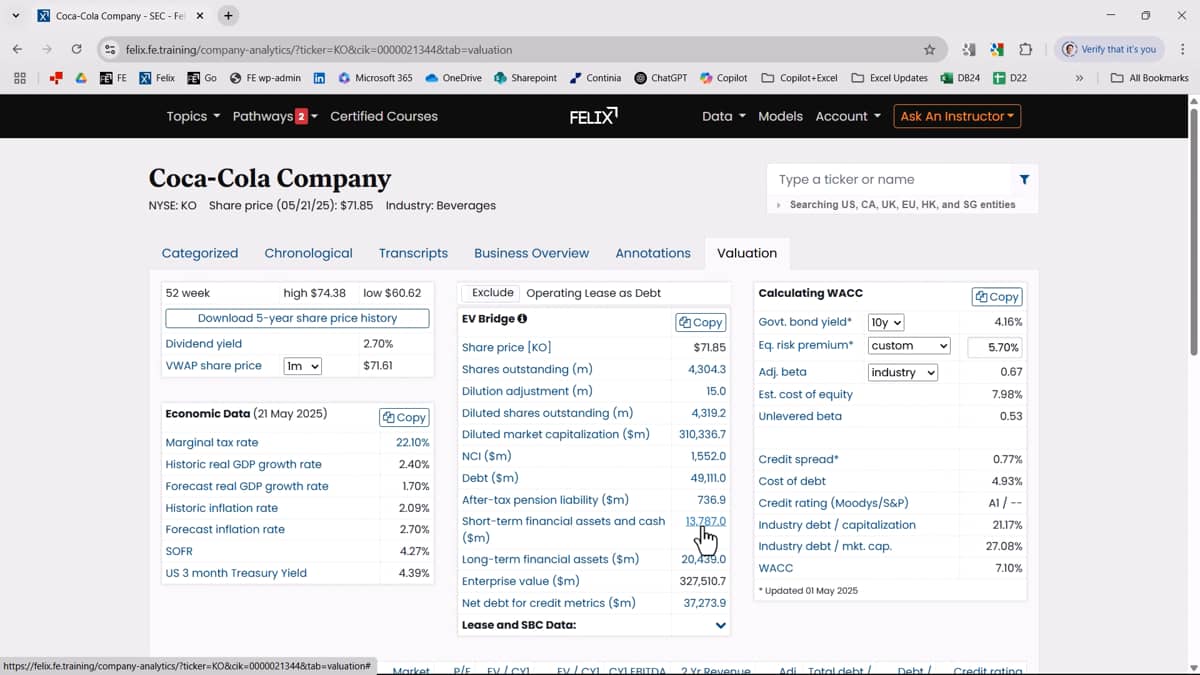Open Certified Courses in the header
The width and height of the screenshot is (1200, 675).
pyautogui.click(x=384, y=116)
